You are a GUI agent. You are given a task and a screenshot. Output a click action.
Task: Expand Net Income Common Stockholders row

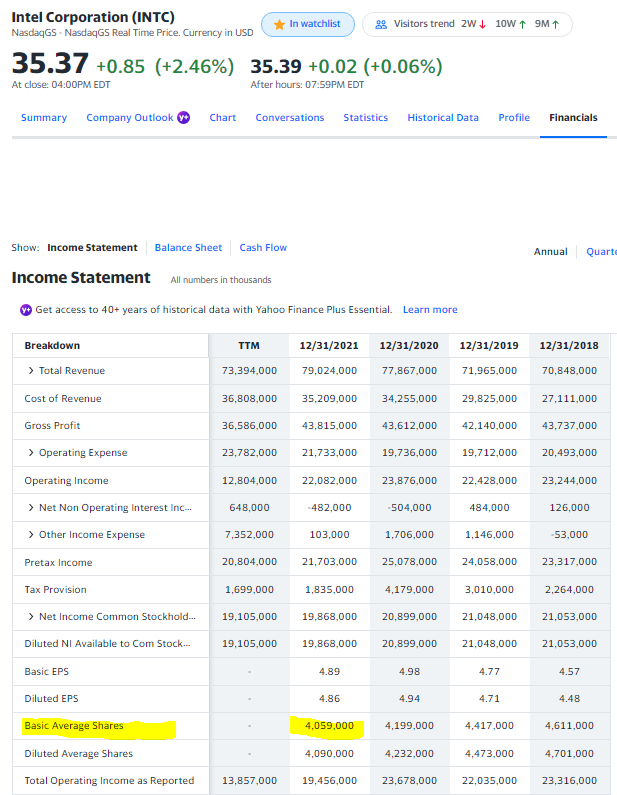[x=31, y=617]
